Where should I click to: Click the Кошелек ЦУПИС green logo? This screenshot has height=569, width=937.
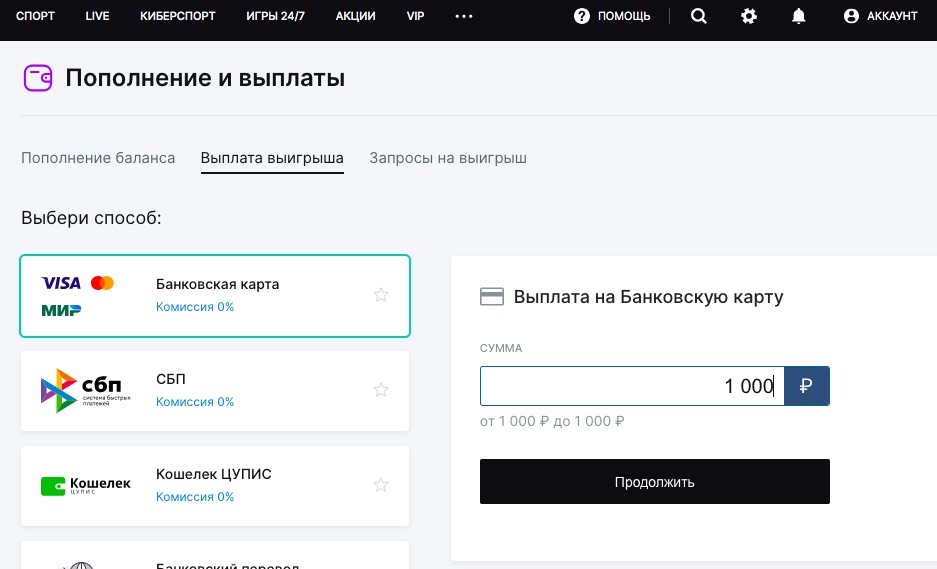85,485
